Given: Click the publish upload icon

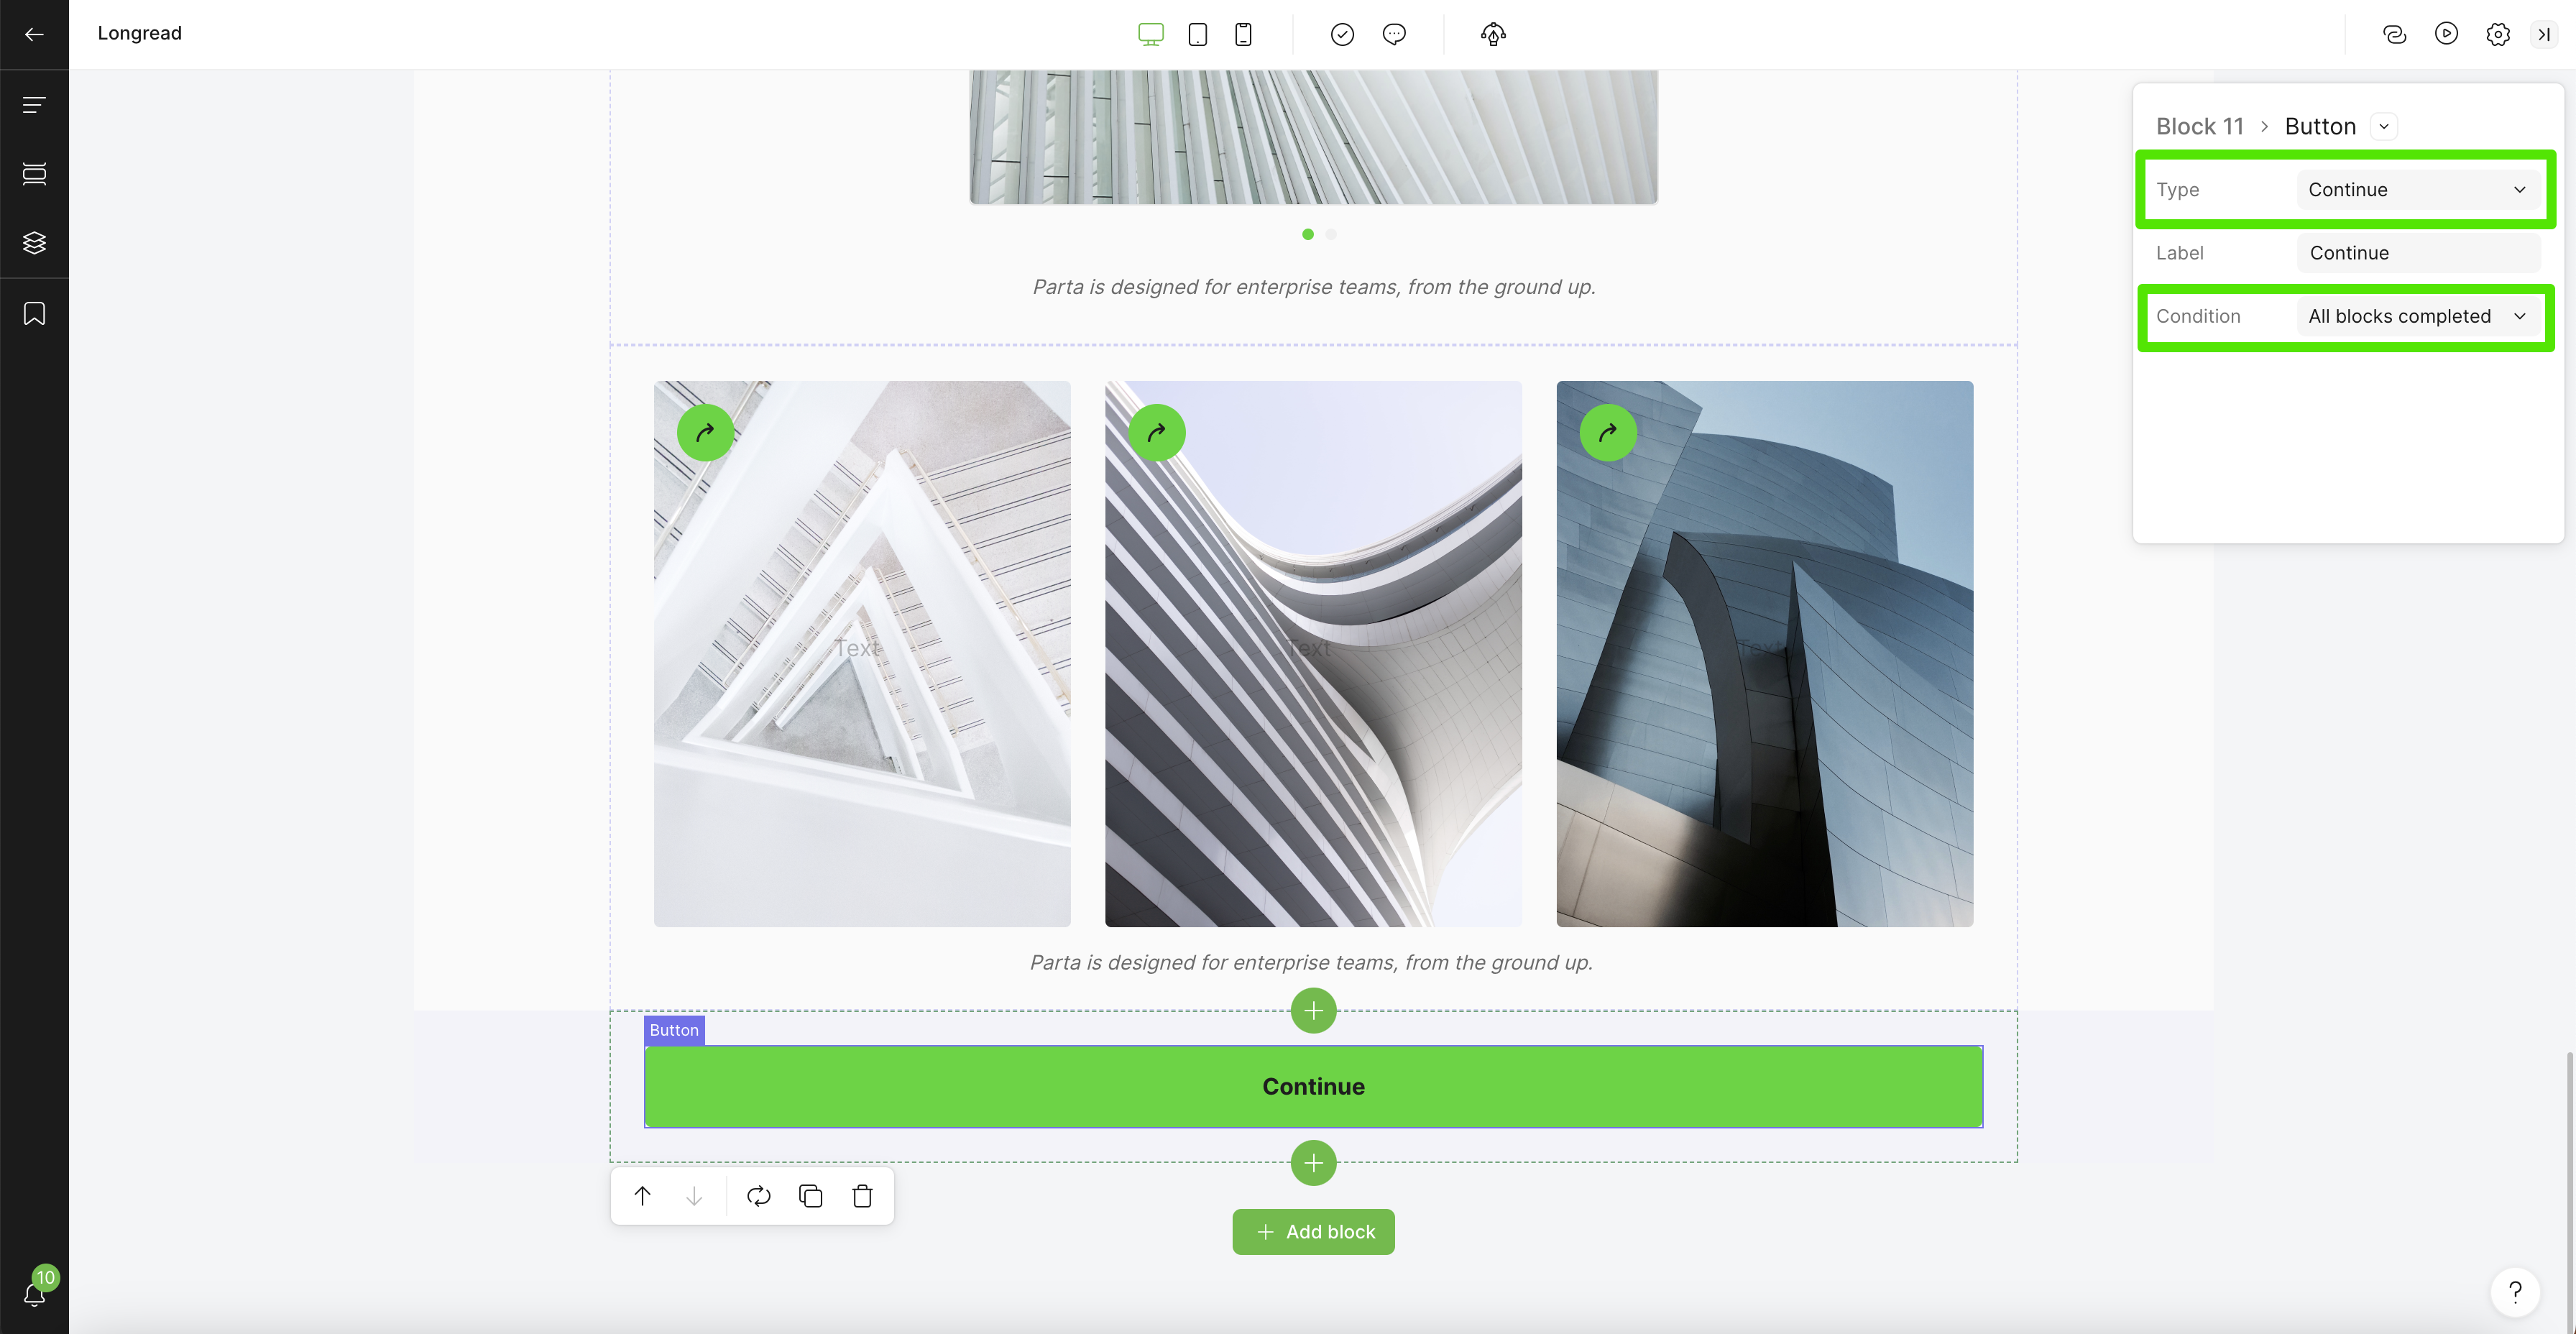Looking at the screenshot, I should 1493,34.
